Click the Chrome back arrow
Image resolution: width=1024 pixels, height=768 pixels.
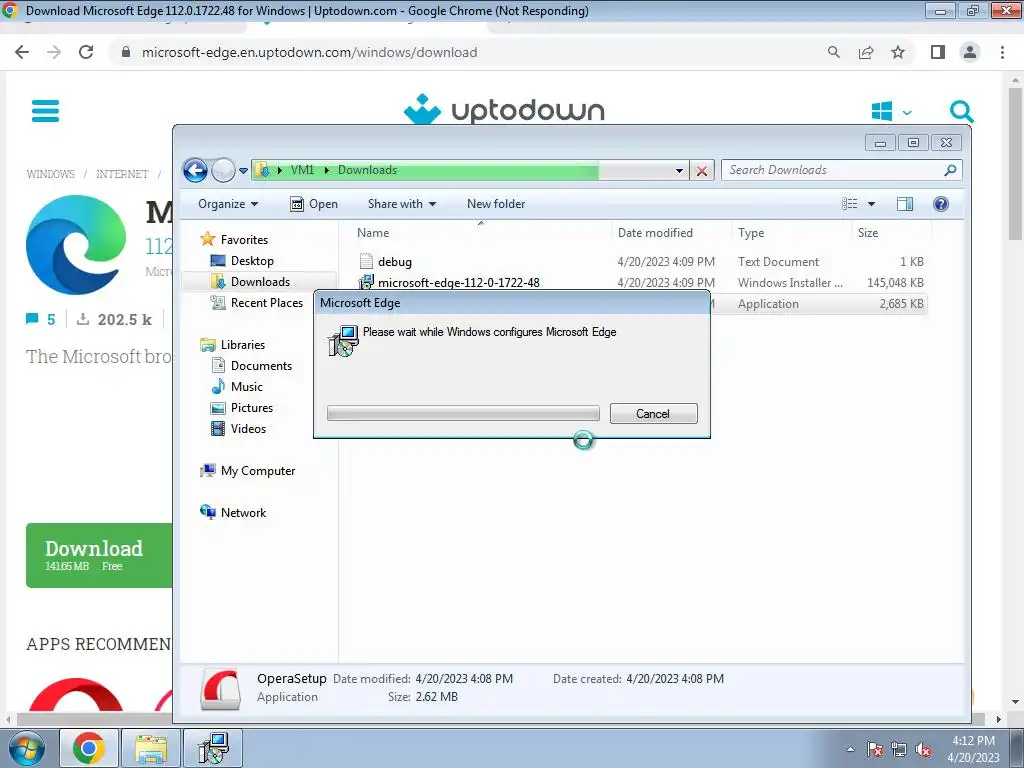22,52
